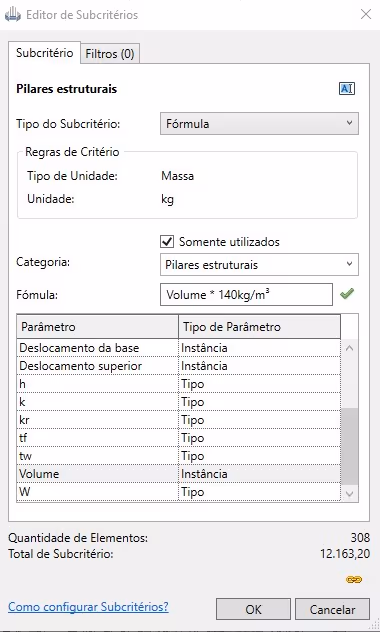This screenshot has width=380, height=632.
Task: Toggle the Somente utilizados checkbox
Action: [x=167, y=242]
